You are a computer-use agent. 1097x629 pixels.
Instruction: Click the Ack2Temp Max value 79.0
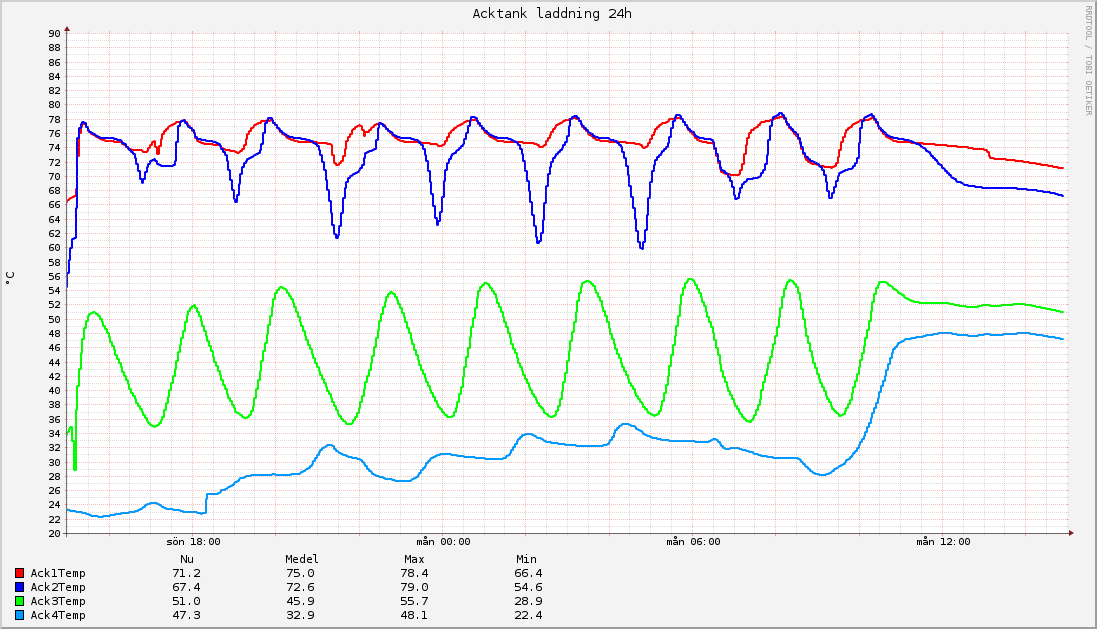point(415,587)
